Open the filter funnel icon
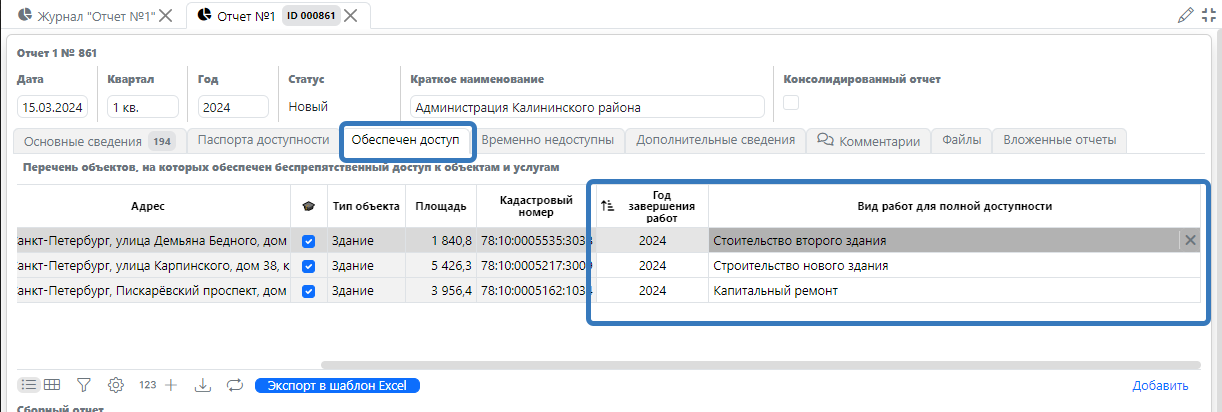This screenshot has height=412, width=1222. click(x=84, y=385)
